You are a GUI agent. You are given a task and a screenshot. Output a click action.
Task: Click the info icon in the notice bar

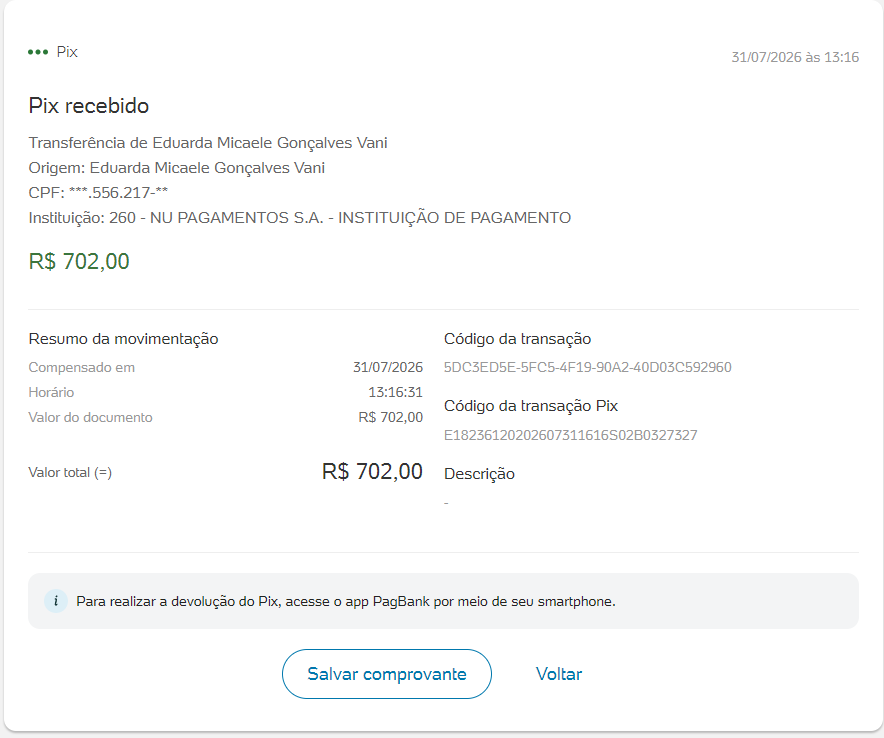(56, 601)
